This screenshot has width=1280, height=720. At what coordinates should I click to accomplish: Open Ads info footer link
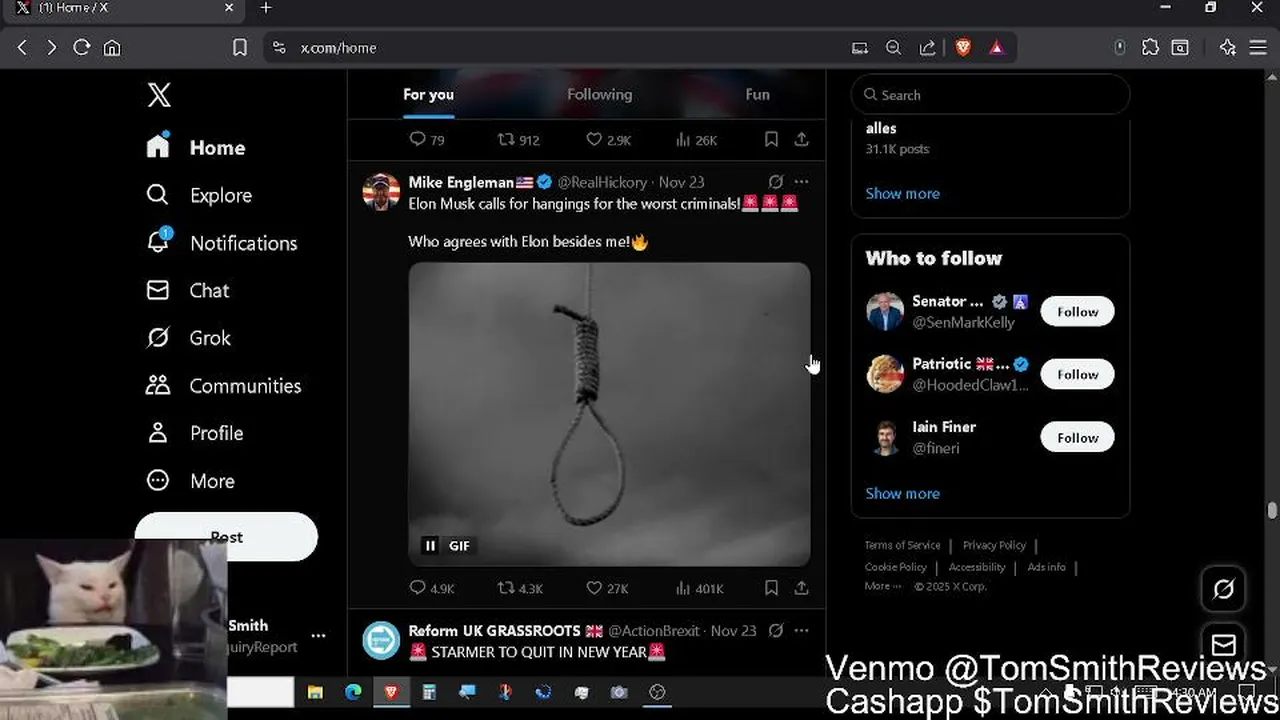coord(1046,567)
